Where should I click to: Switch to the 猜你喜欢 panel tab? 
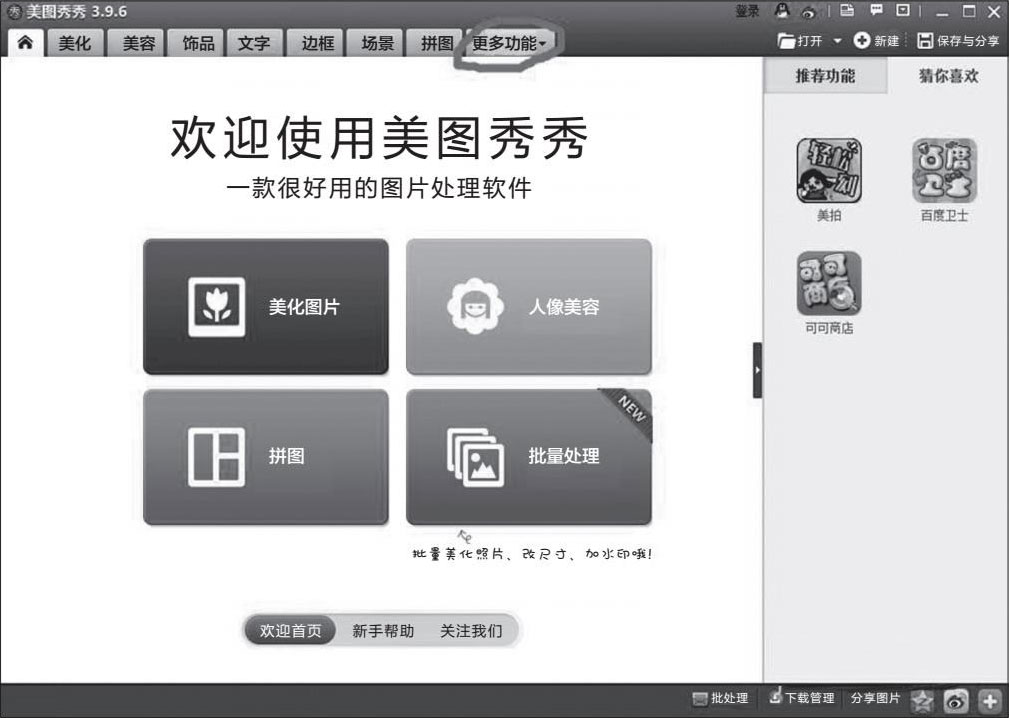coord(949,76)
